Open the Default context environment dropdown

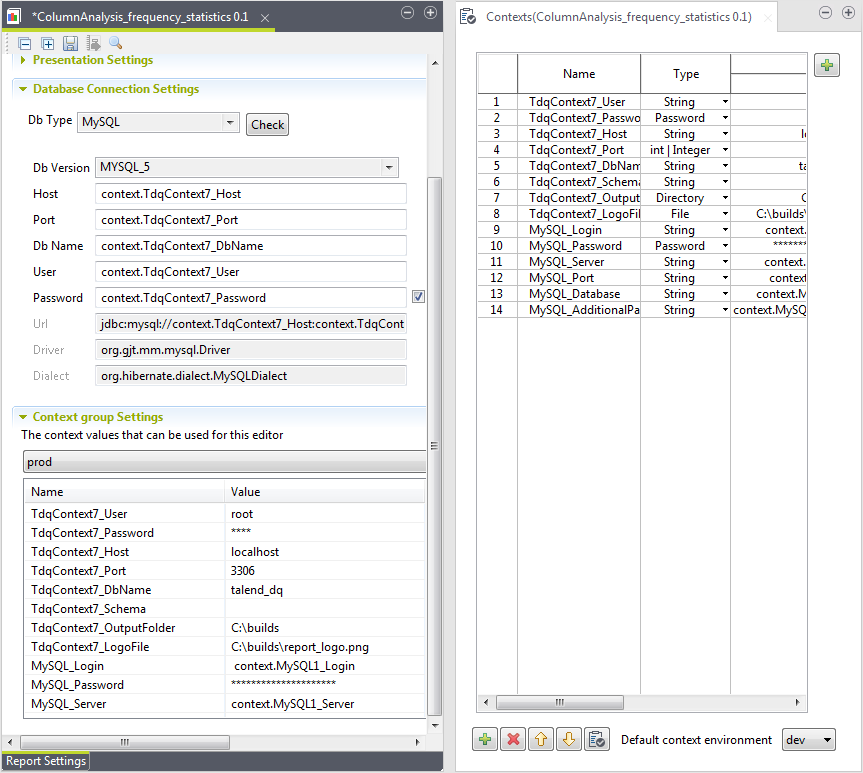click(808, 739)
